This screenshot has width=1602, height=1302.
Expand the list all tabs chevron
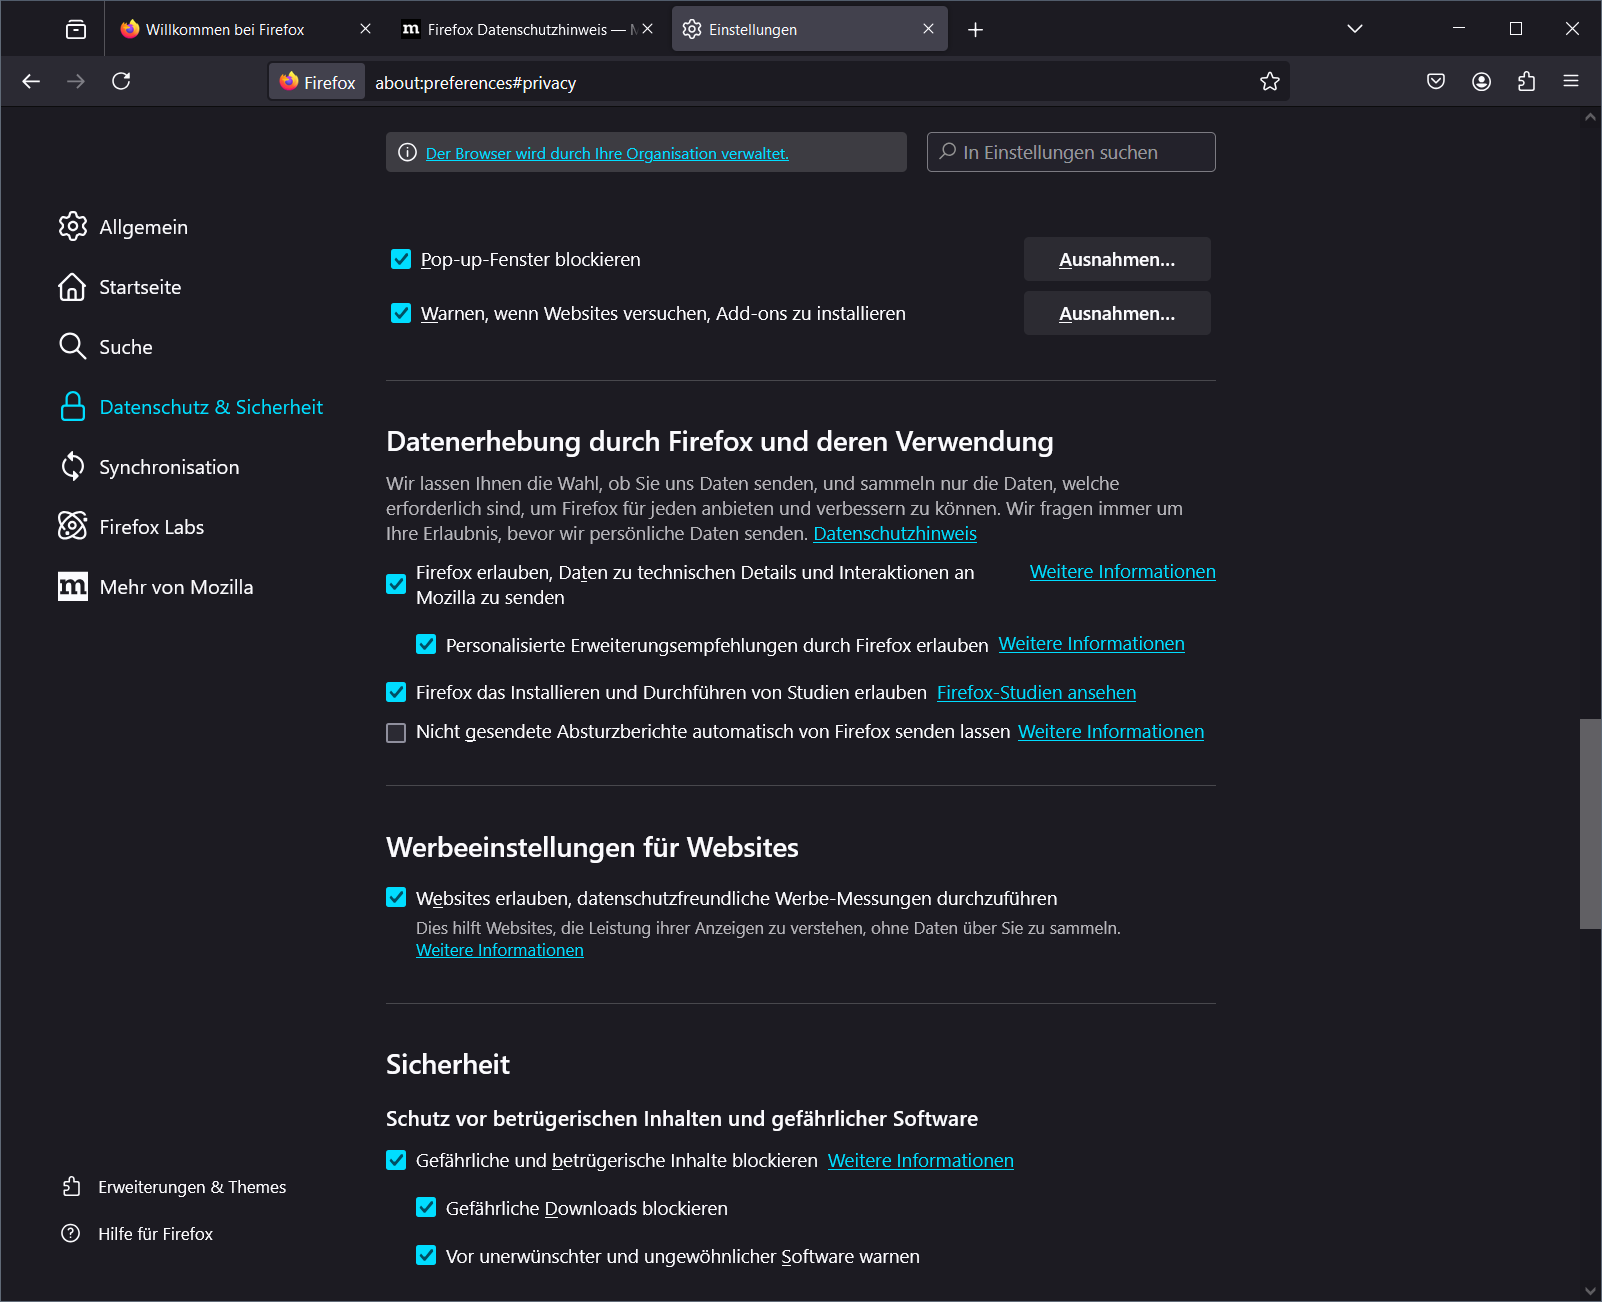(1355, 29)
